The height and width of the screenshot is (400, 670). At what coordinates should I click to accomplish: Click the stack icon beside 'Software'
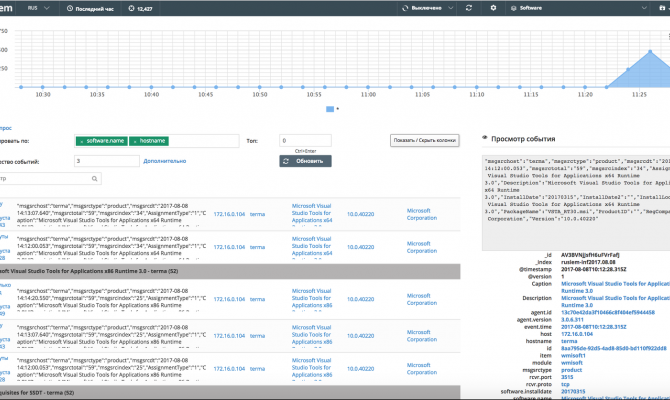(514, 8)
